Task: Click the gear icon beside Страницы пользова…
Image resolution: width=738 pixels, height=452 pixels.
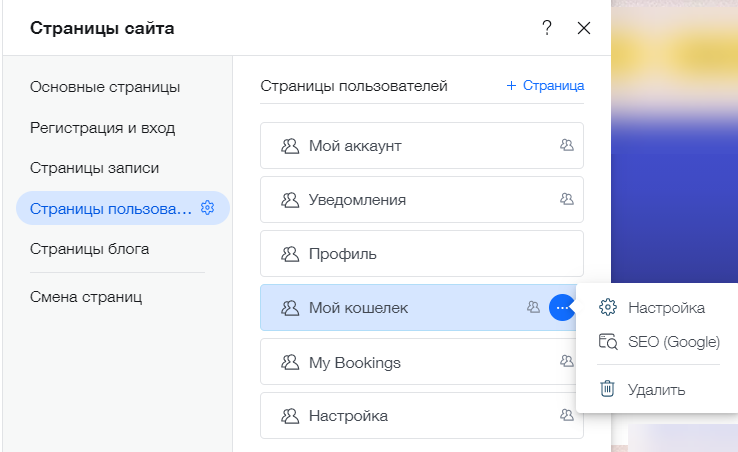Action: tap(208, 208)
